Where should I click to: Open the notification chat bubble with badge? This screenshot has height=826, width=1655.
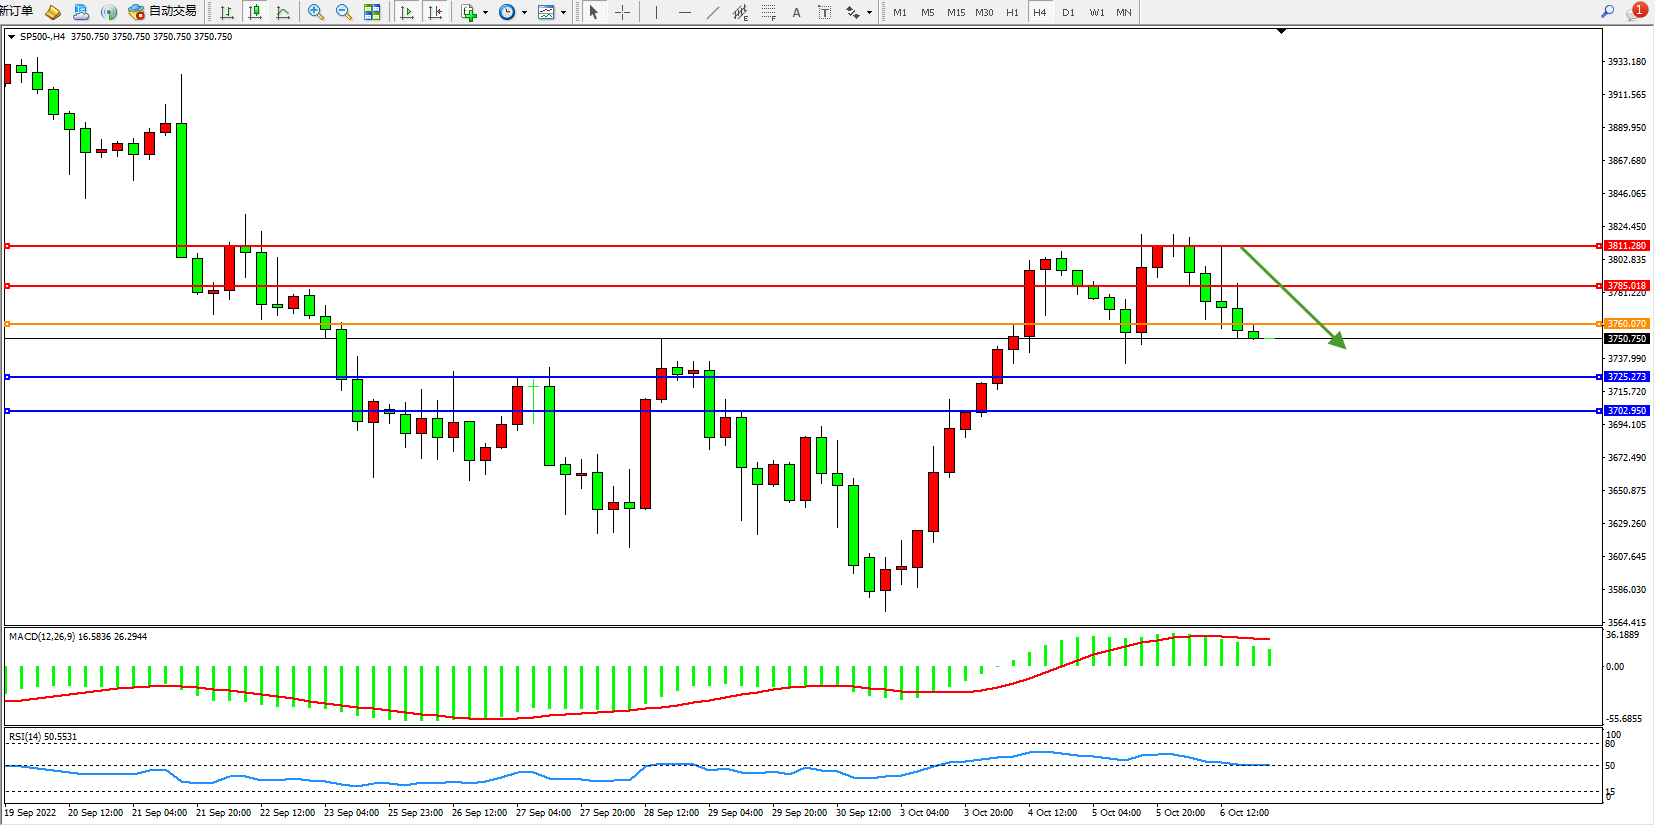1636,12
